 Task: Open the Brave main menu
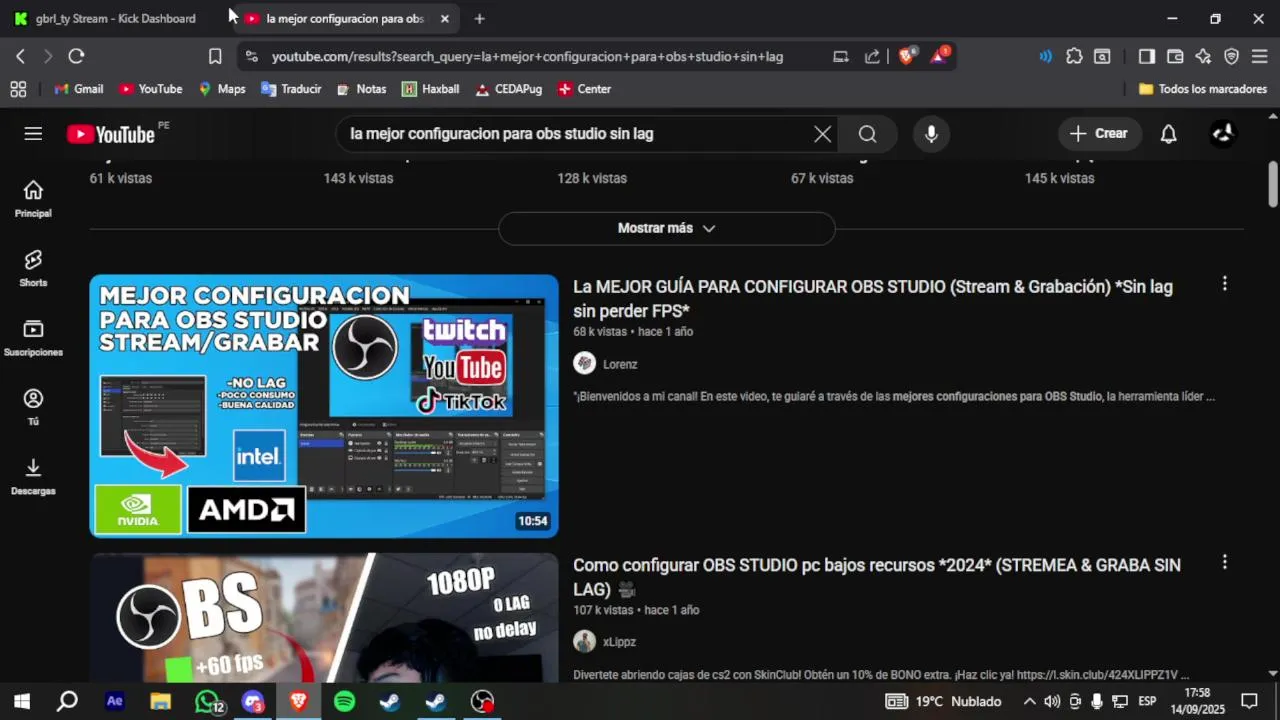pyautogui.click(x=1259, y=56)
